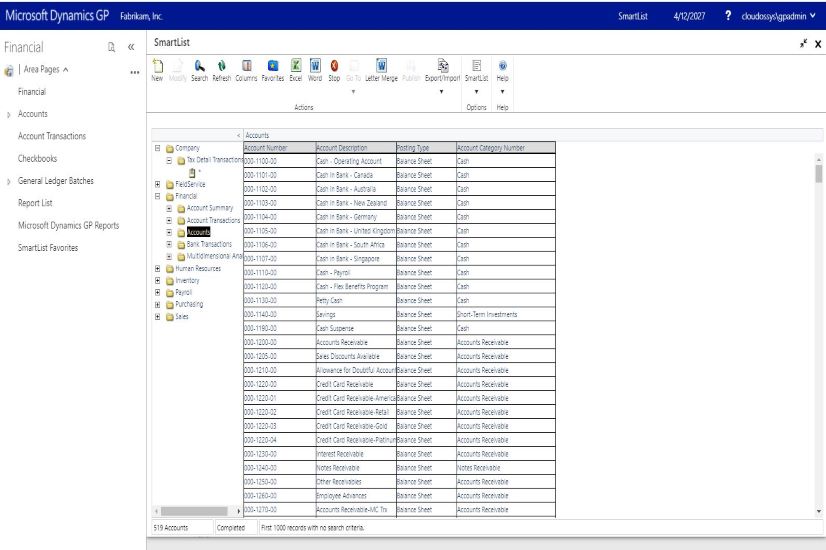Image resolution: width=826 pixels, height=550 pixels.
Task: Click the tree pane collapse arrow above Company
Action: tap(238, 135)
